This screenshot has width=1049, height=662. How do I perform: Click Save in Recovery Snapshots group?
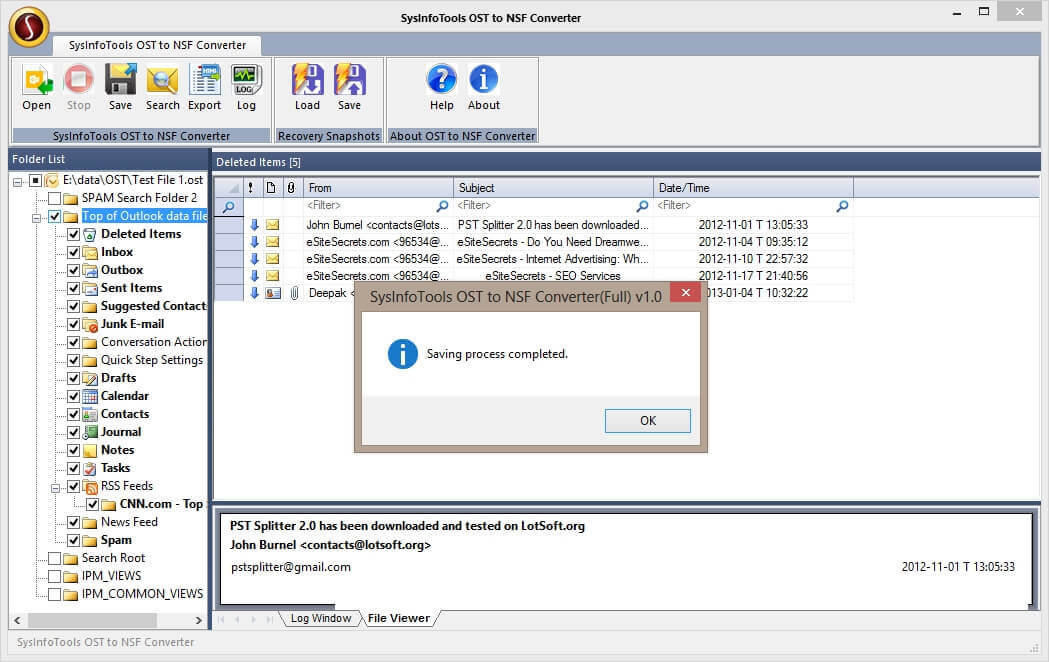[349, 80]
